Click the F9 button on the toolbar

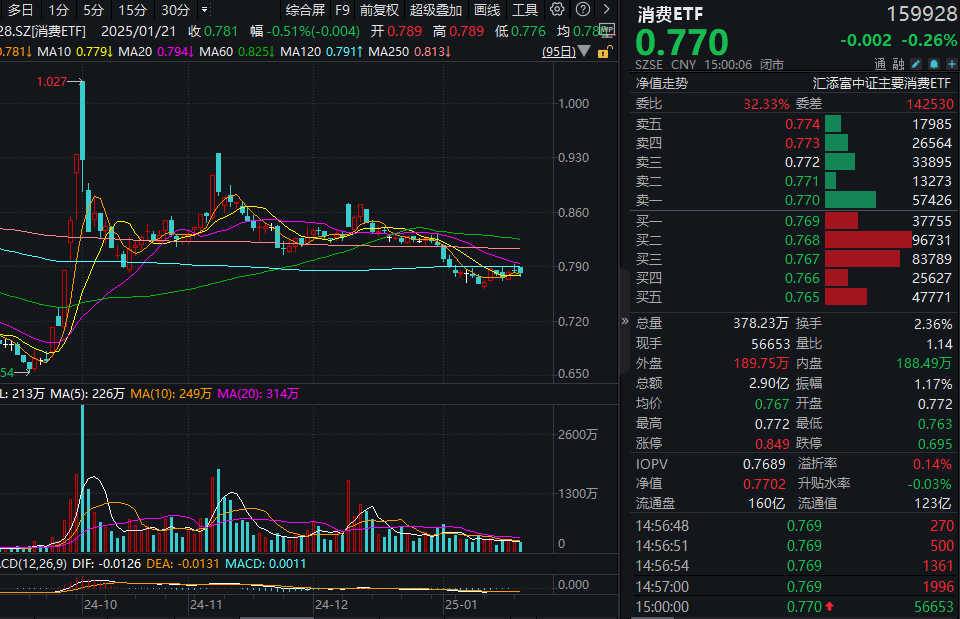point(340,10)
